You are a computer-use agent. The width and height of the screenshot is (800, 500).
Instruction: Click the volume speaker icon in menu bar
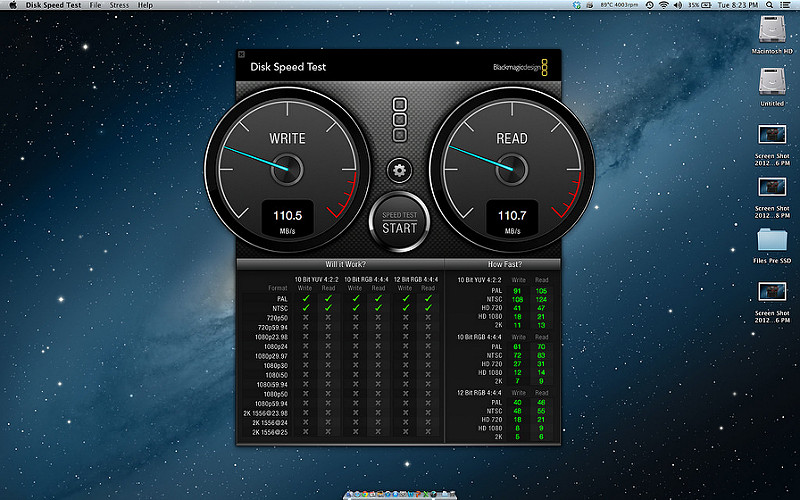pos(678,6)
